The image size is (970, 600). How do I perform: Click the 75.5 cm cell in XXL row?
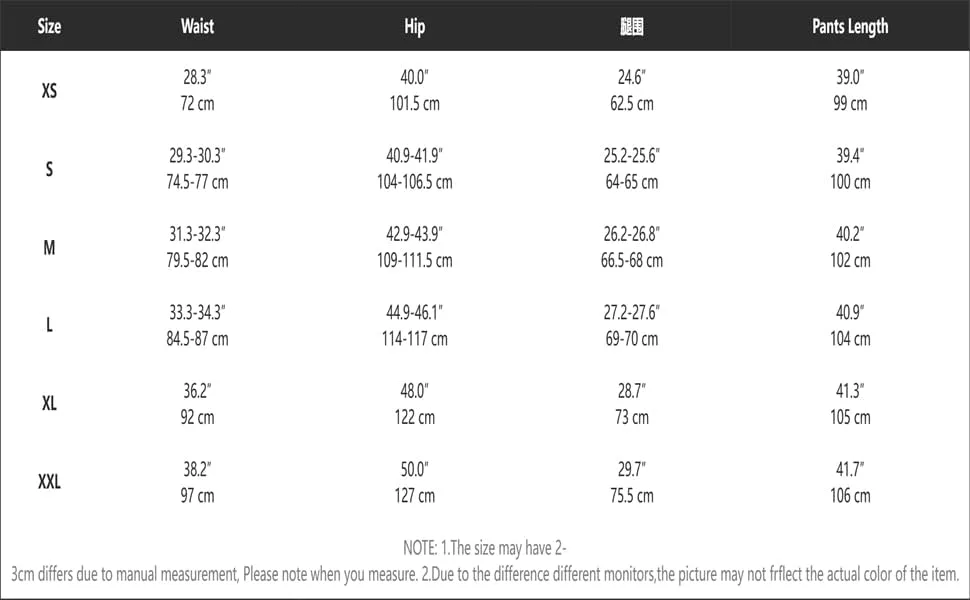pyautogui.click(x=632, y=496)
